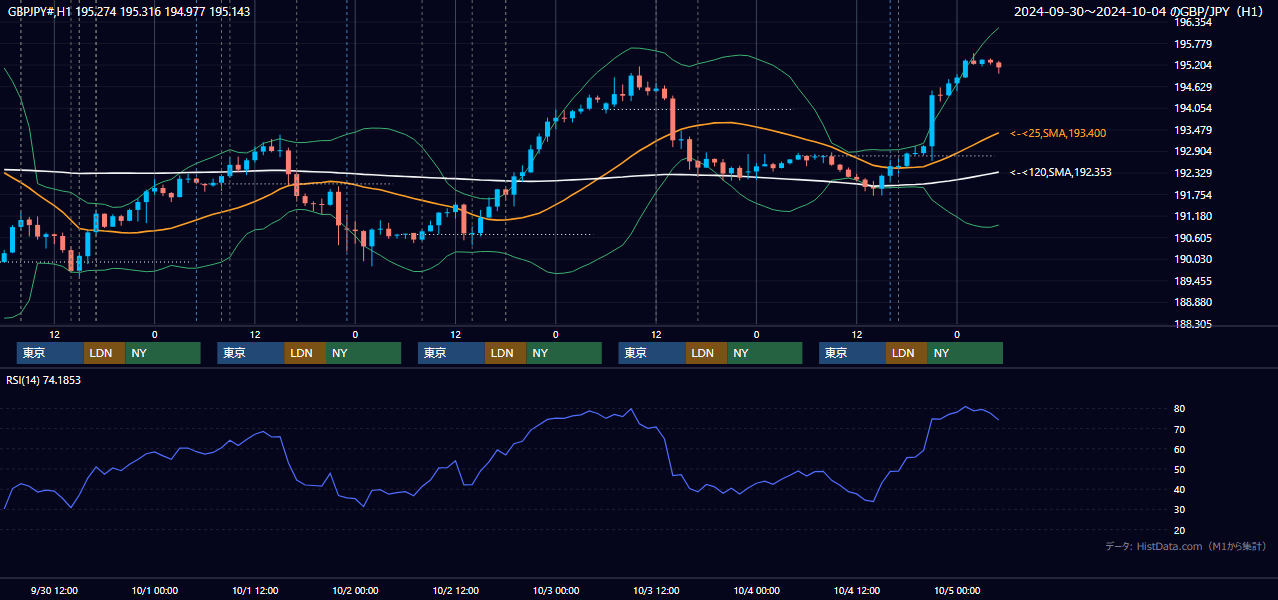Screen dimensions: 1278x600
Task: Click RSI scale value 60
Action: (1180, 449)
